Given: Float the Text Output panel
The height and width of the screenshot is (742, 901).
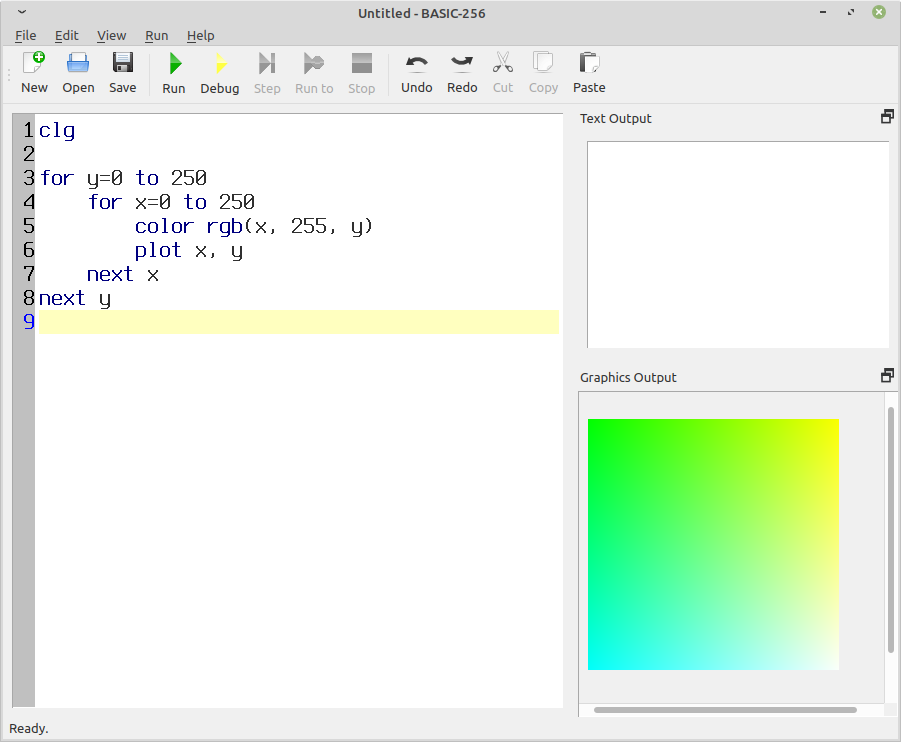Looking at the screenshot, I should 886,117.
